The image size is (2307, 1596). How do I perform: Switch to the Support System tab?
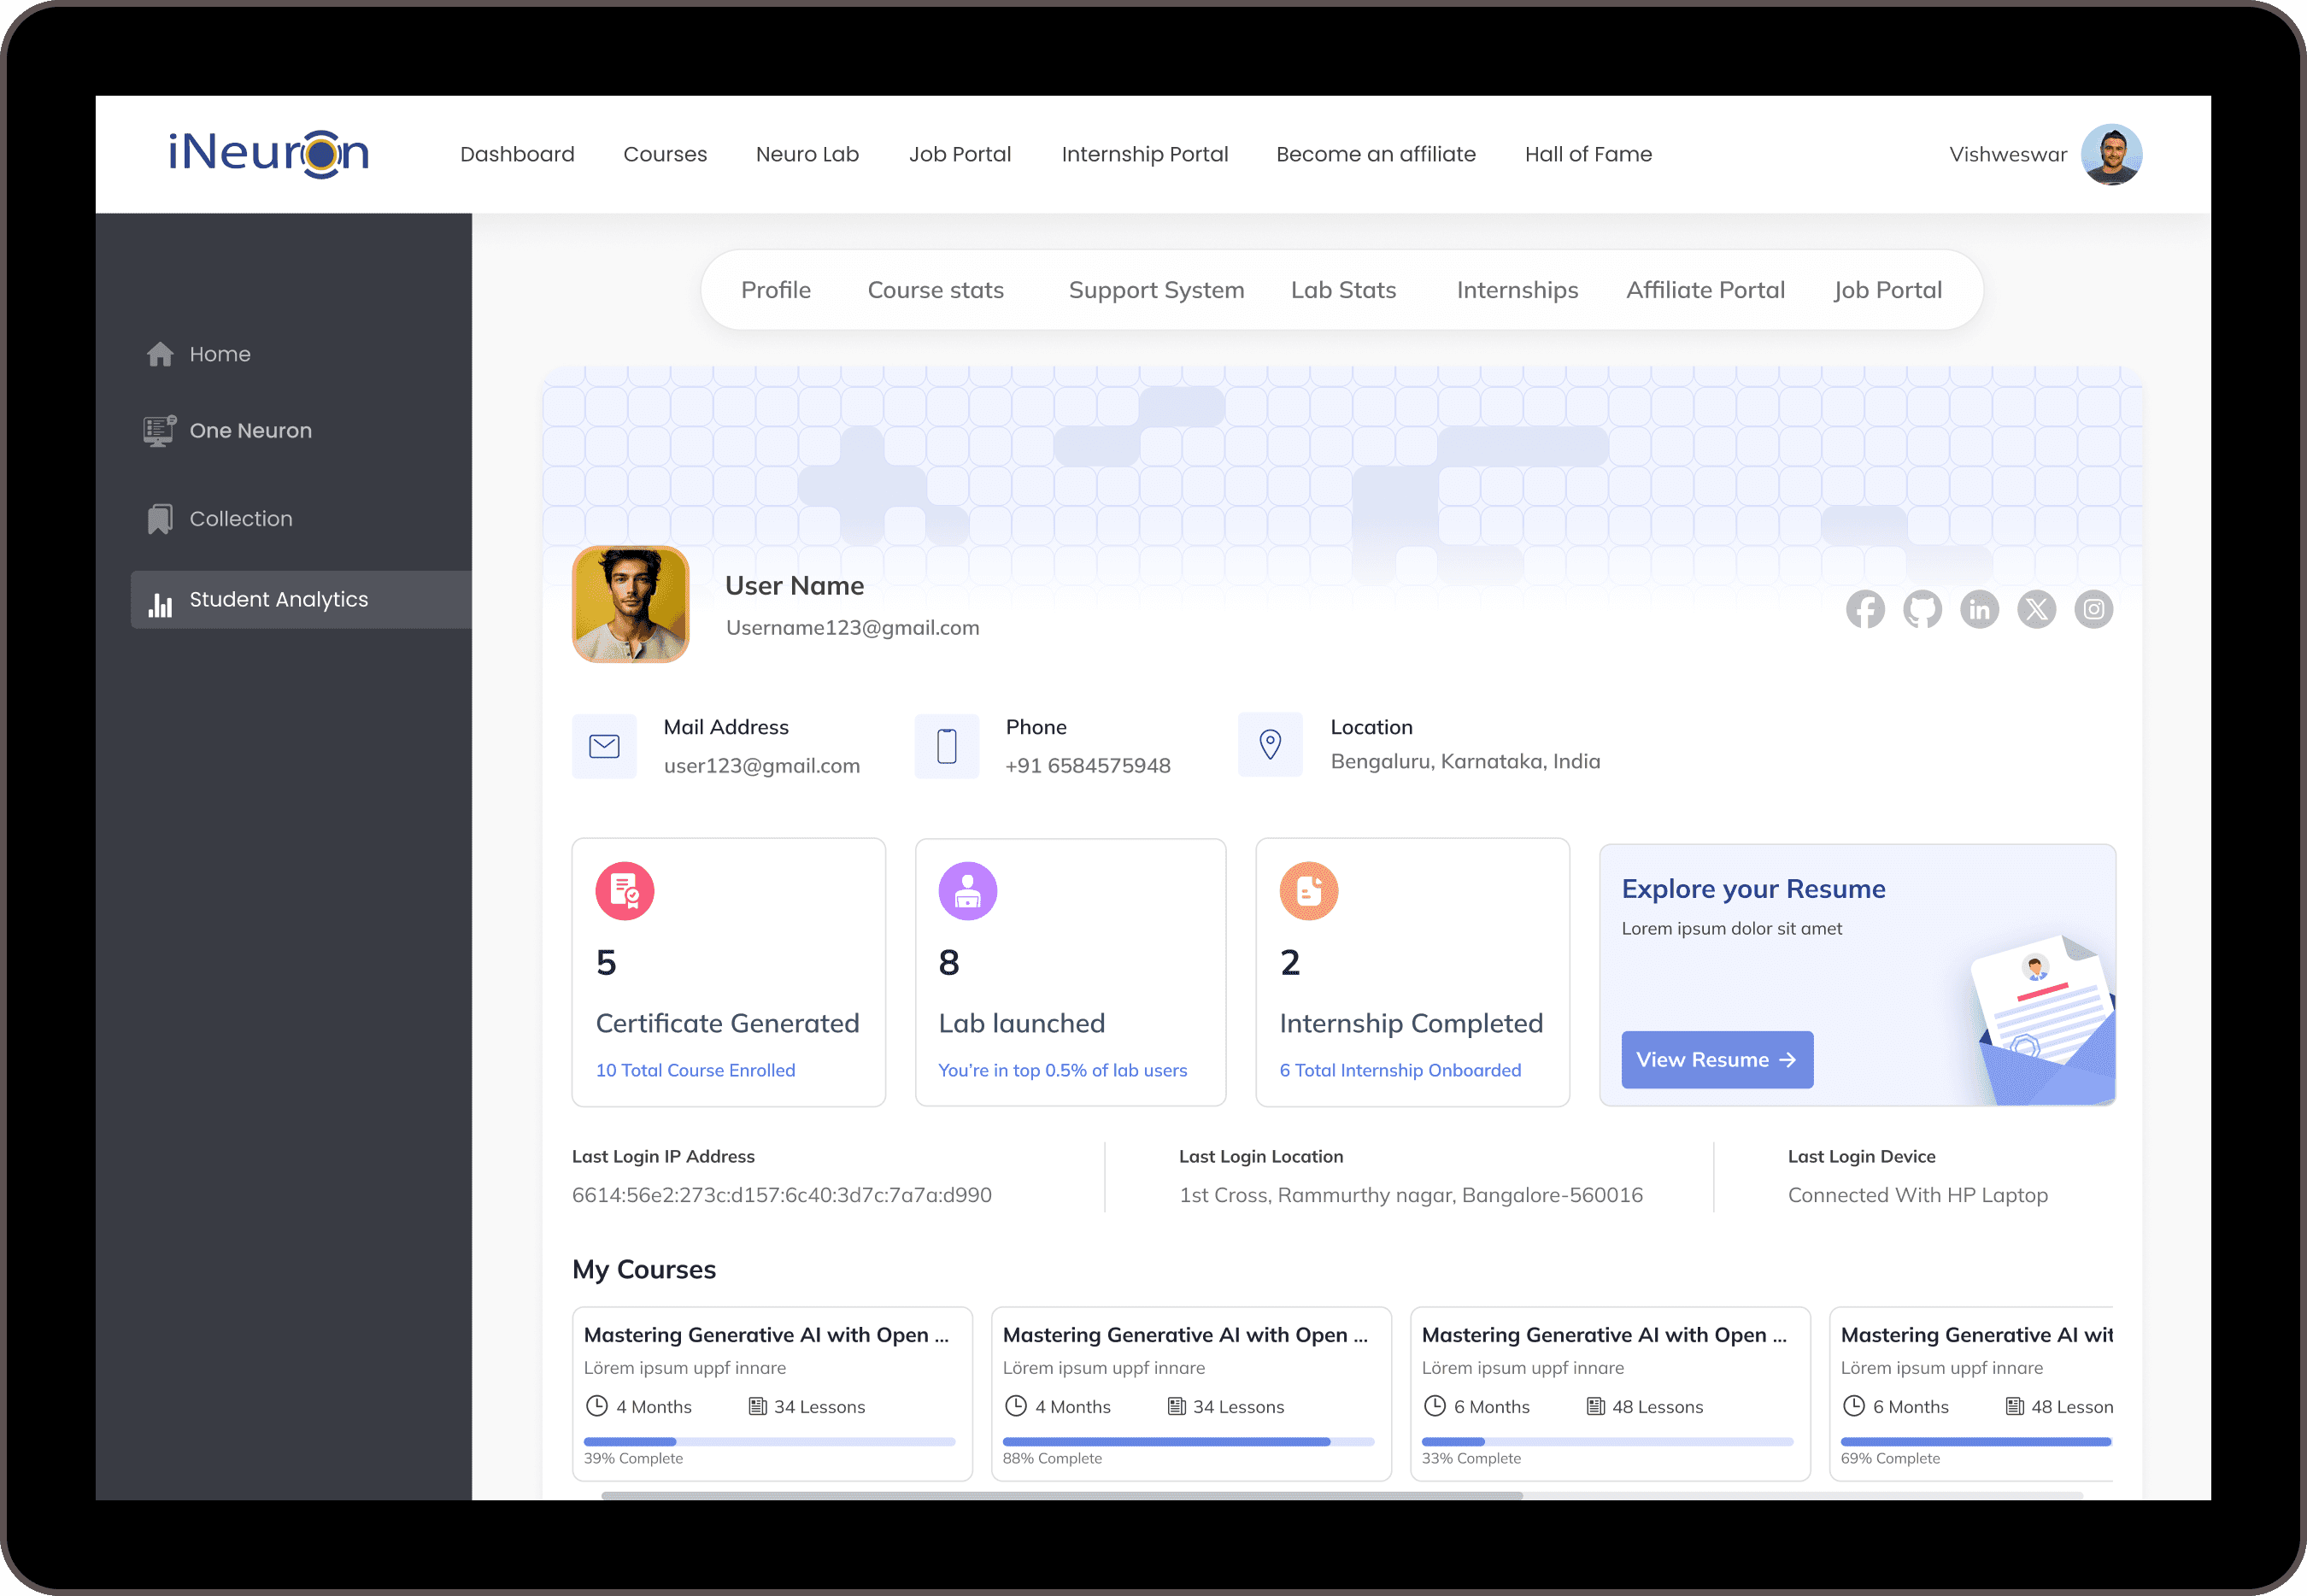point(1156,290)
